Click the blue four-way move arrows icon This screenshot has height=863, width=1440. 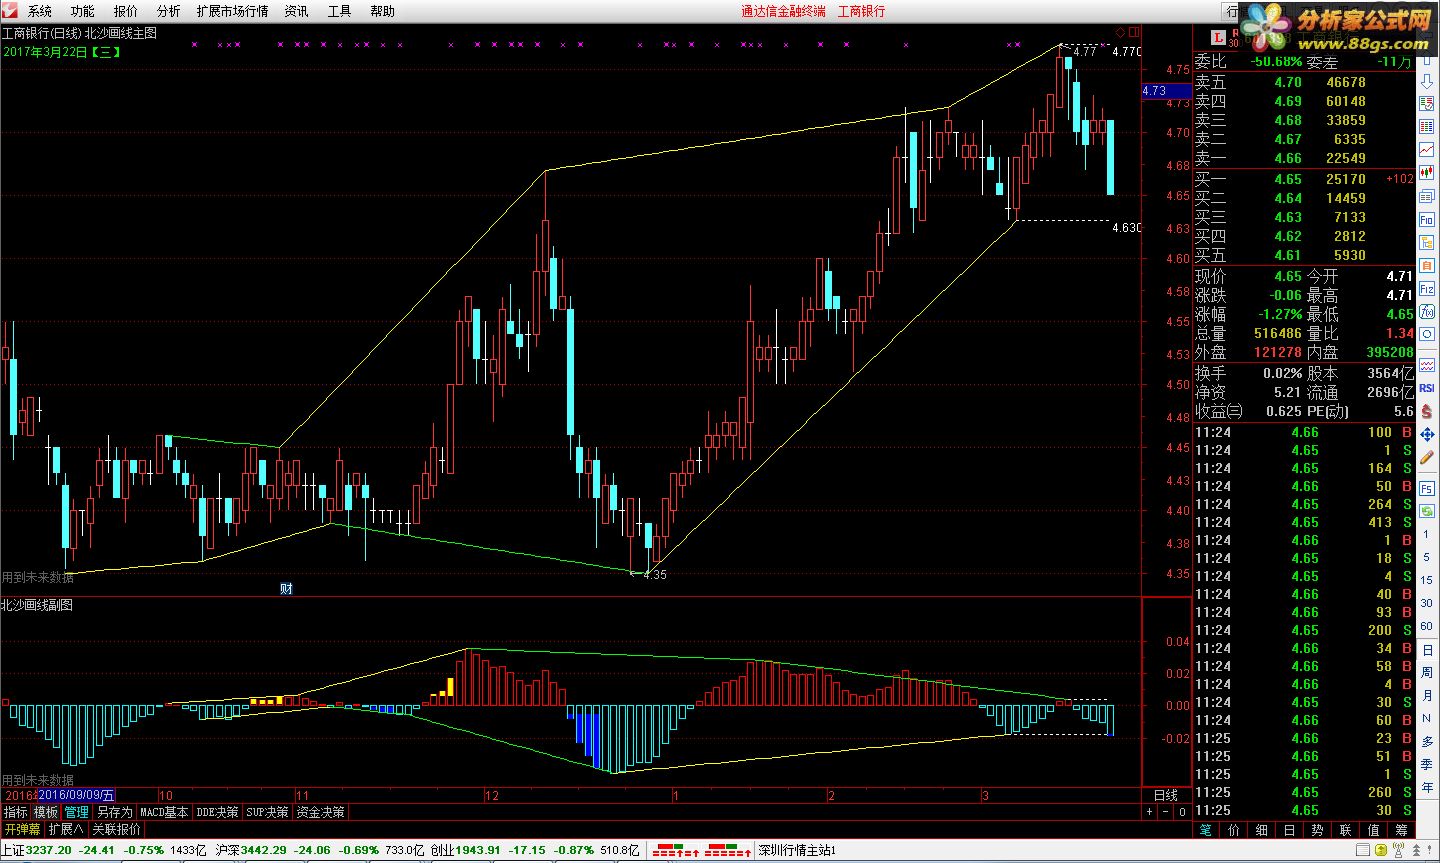click(1427, 434)
